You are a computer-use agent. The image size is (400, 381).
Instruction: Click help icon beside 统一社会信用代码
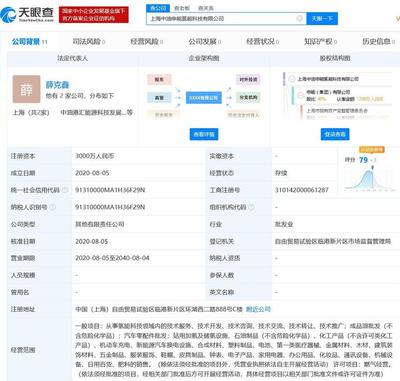pyautogui.click(x=65, y=190)
